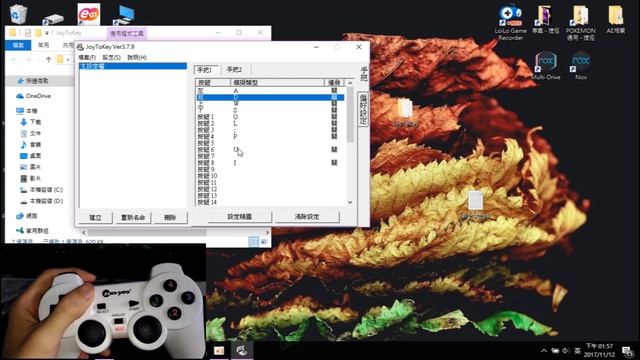Select 快速存取 in the Explorer sidebar

click(x=37, y=81)
